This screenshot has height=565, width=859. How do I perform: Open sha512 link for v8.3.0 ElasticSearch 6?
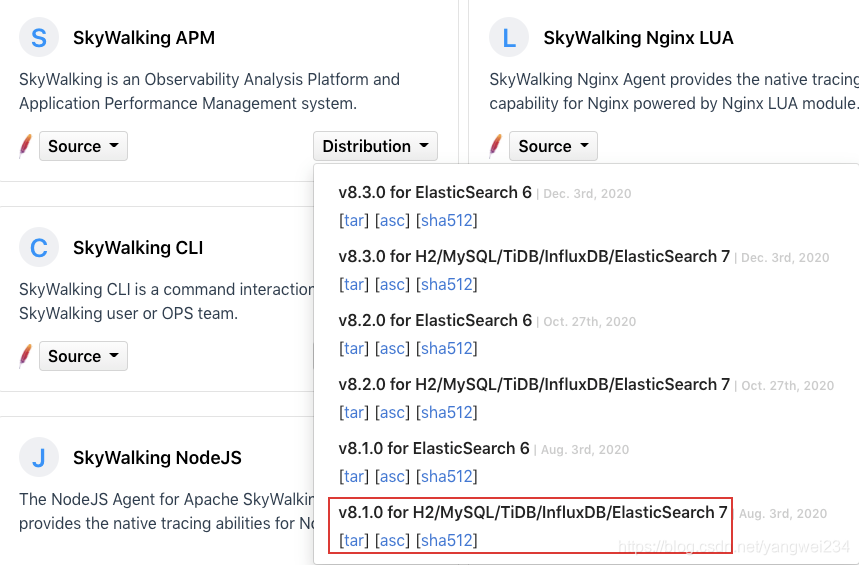tap(446, 220)
